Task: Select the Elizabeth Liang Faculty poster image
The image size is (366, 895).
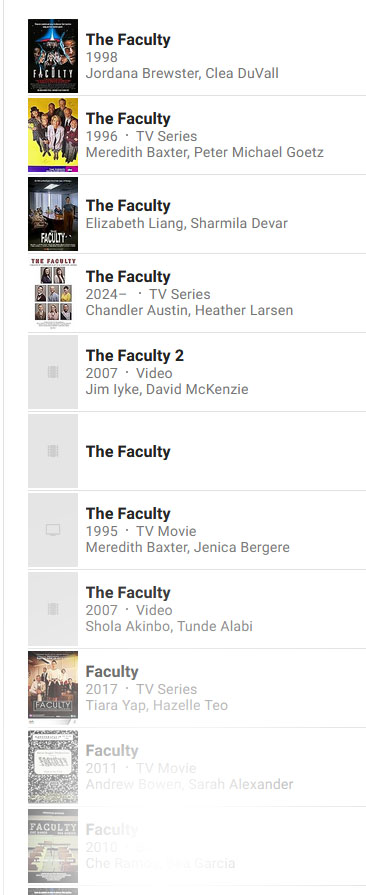Action: pyautogui.click(x=53, y=214)
